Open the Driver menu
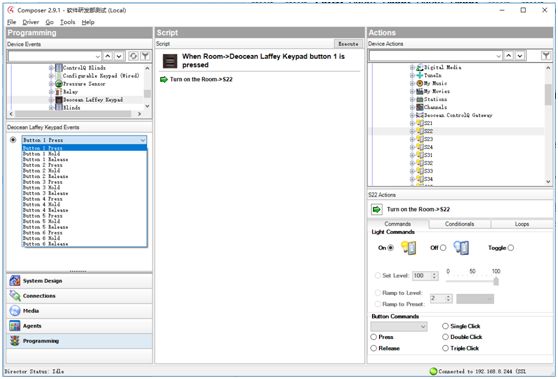The height and width of the screenshot is (379, 558). click(31, 22)
